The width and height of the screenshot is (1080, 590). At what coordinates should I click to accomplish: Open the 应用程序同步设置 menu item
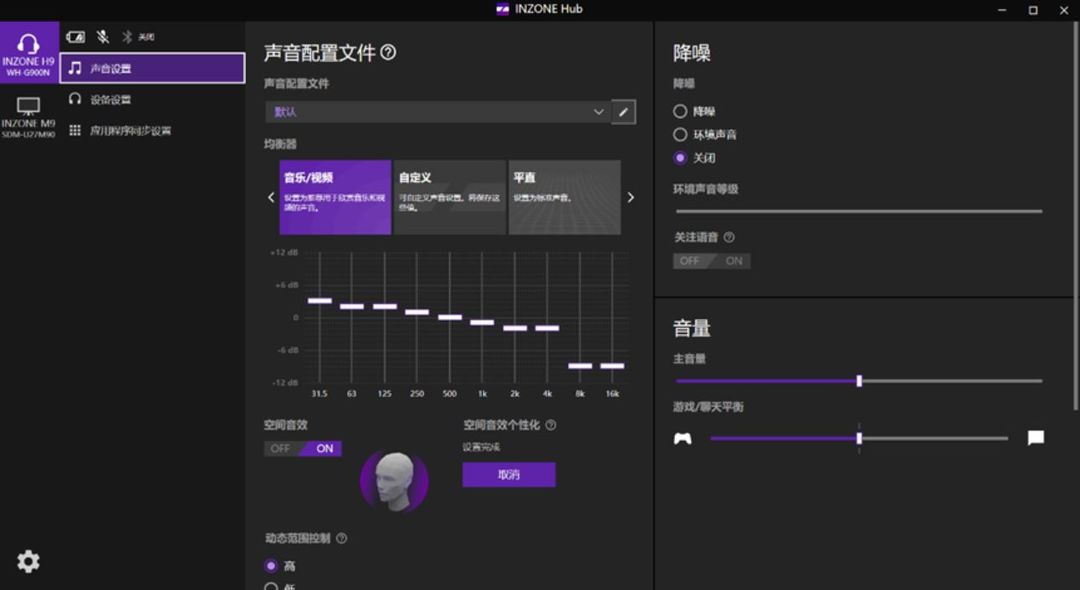tap(152, 131)
